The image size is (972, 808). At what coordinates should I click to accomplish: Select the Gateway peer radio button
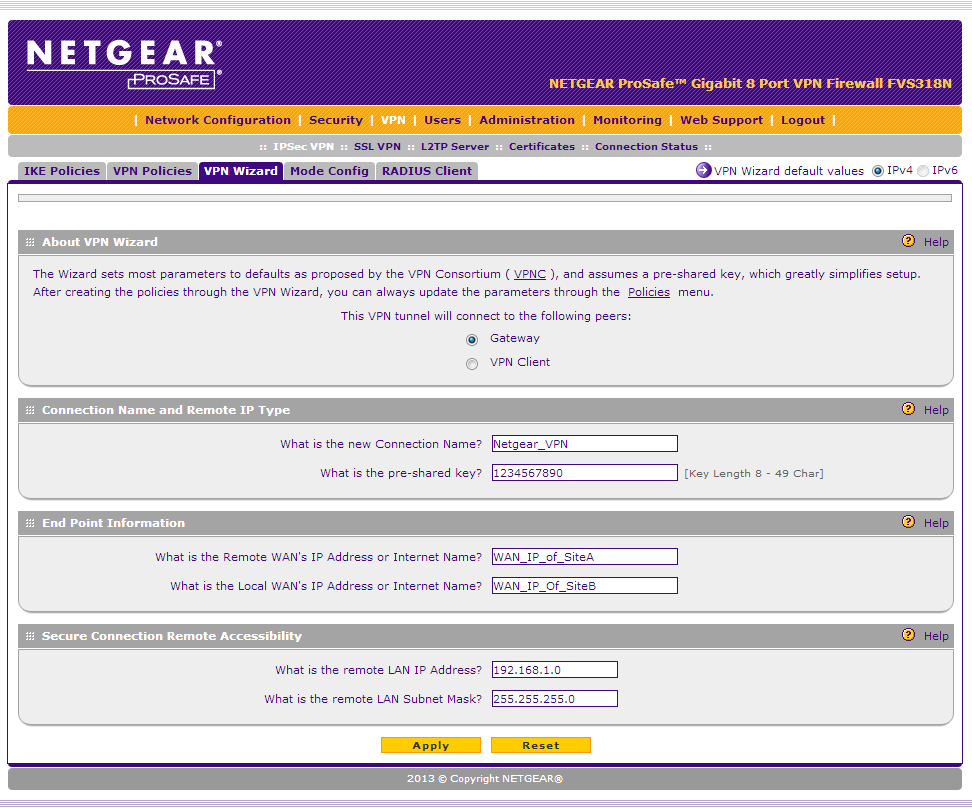point(472,340)
